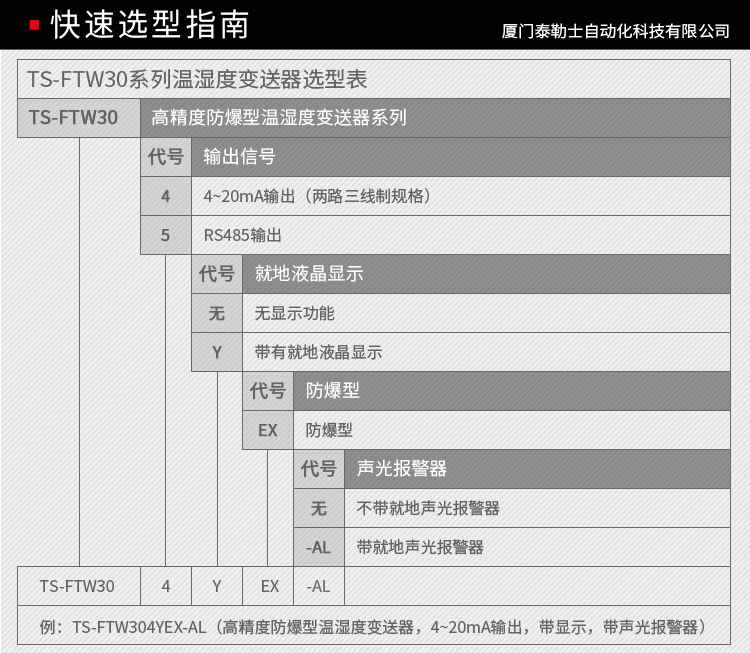Click 代号 next to 声光报警器
The image size is (750, 653).
[319, 469]
